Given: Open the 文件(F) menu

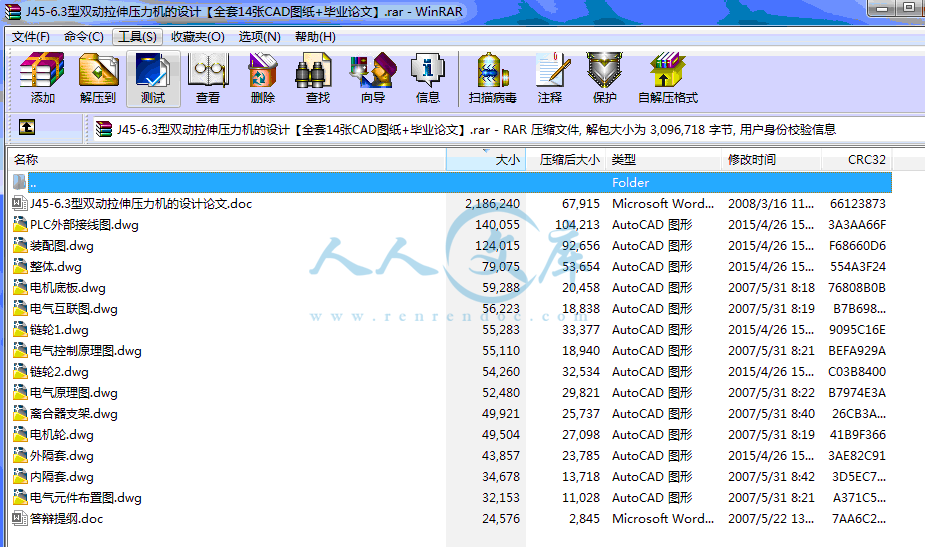Looking at the screenshot, I should (31, 37).
